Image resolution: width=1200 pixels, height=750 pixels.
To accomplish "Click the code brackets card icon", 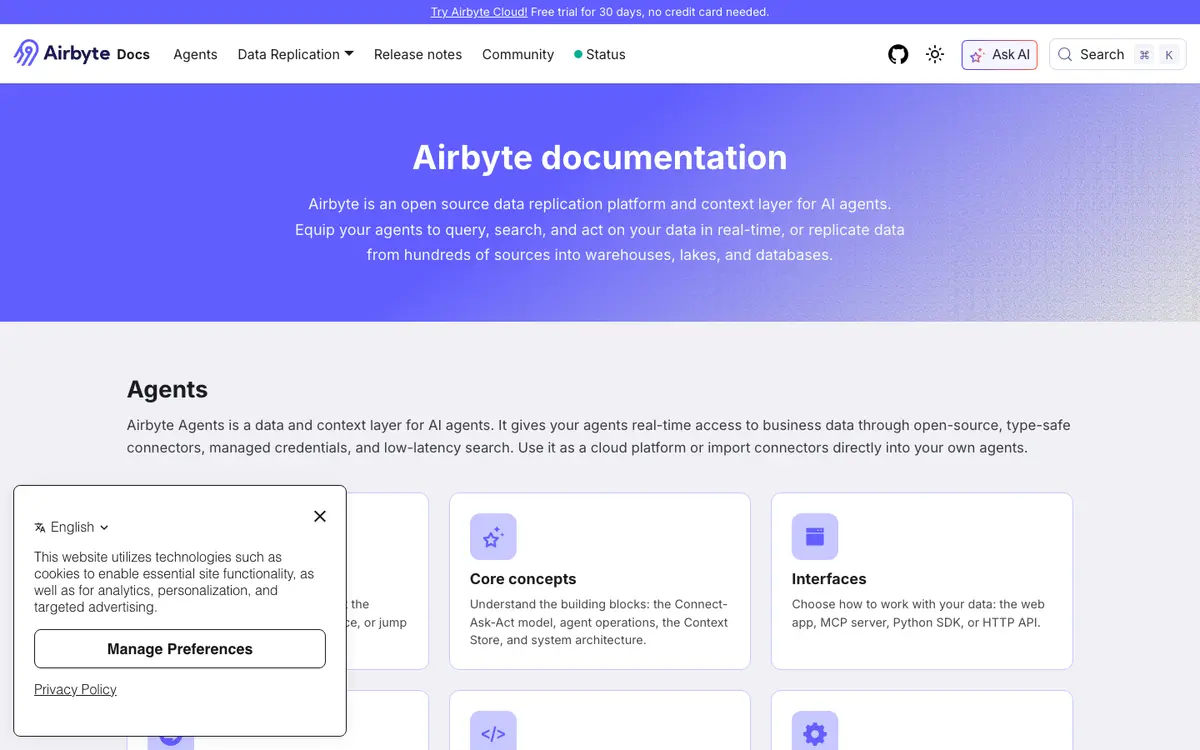I will coord(493,733).
